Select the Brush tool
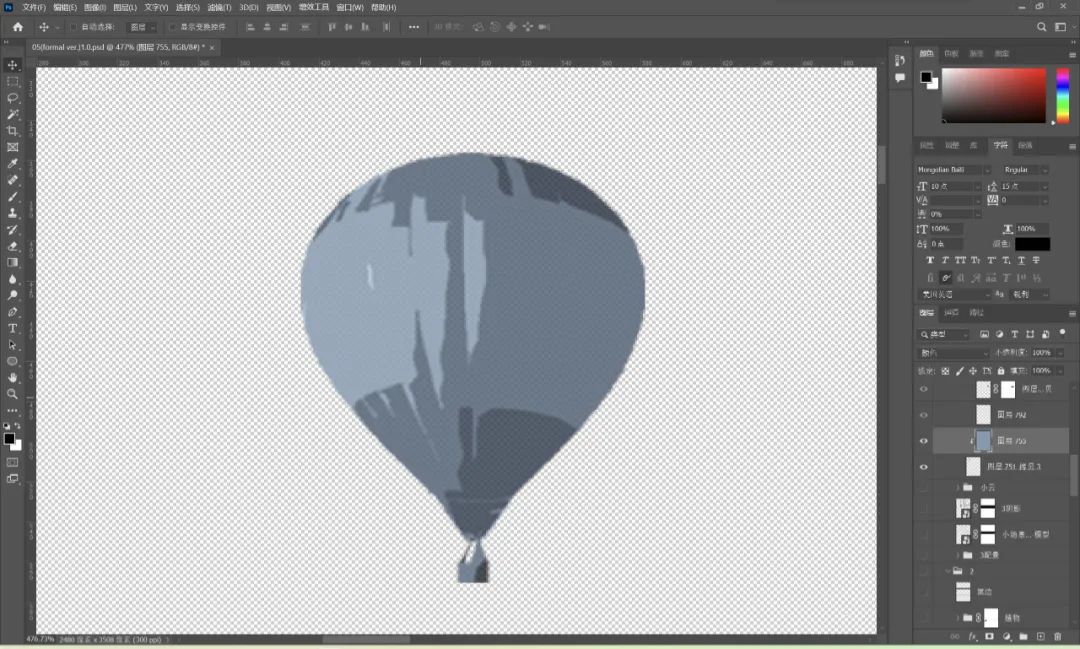The image size is (1080, 649). (12, 197)
